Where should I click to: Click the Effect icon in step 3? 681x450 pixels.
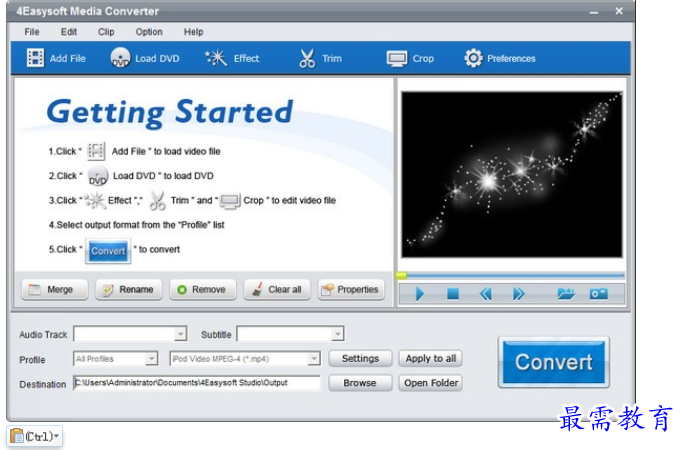(x=95, y=200)
